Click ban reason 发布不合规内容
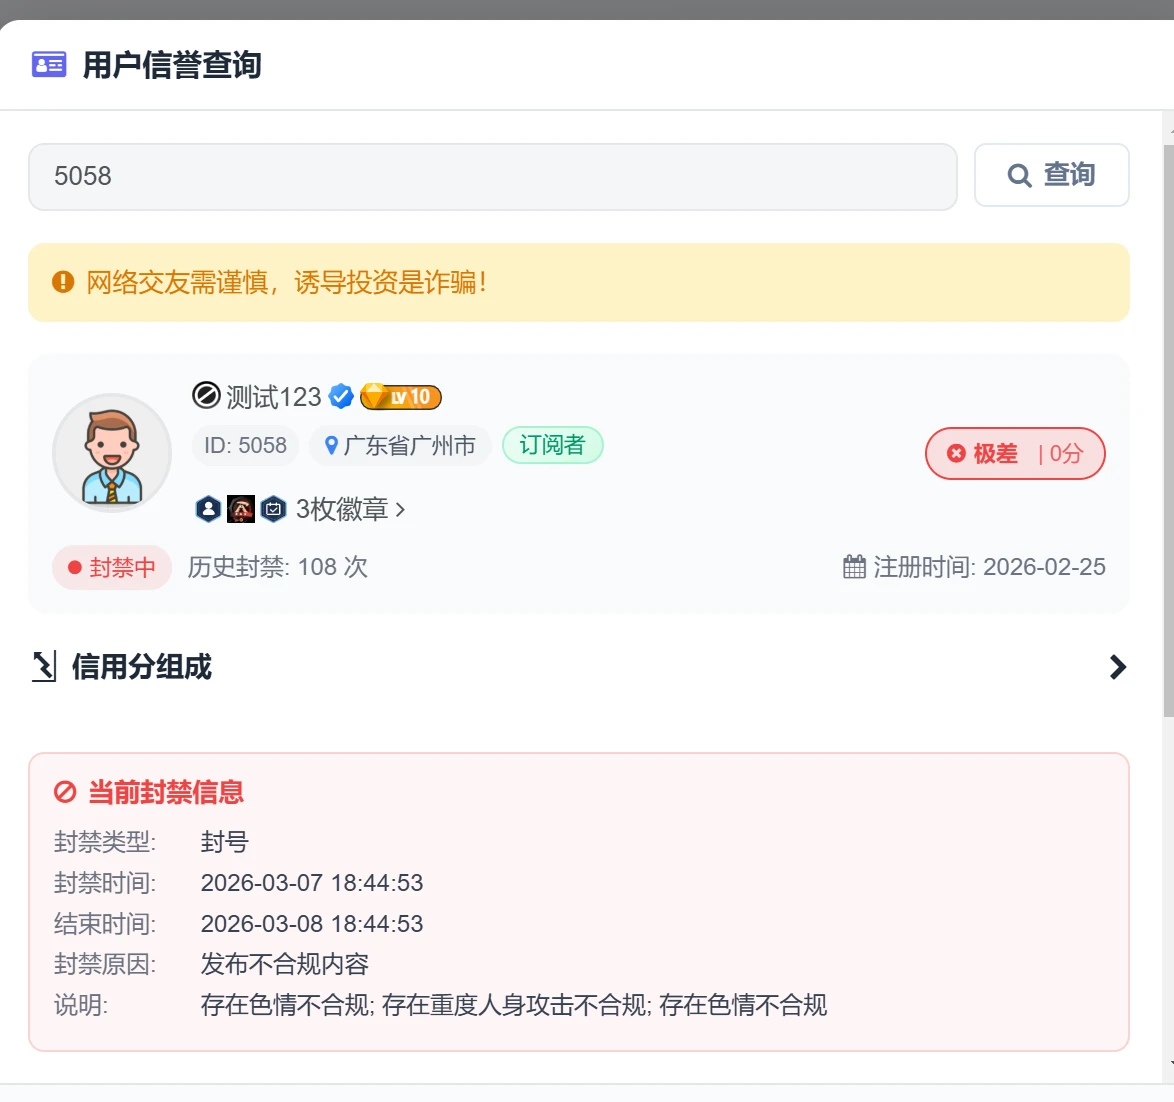This screenshot has height=1102, width=1174. click(x=285, y=964)
